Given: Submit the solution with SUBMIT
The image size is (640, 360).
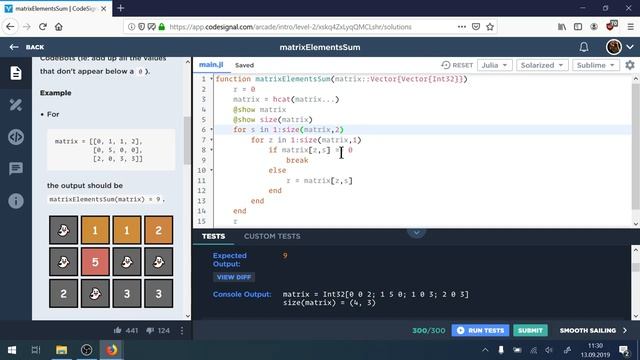Looking at the screenshot, I should (x=530, y=330).
